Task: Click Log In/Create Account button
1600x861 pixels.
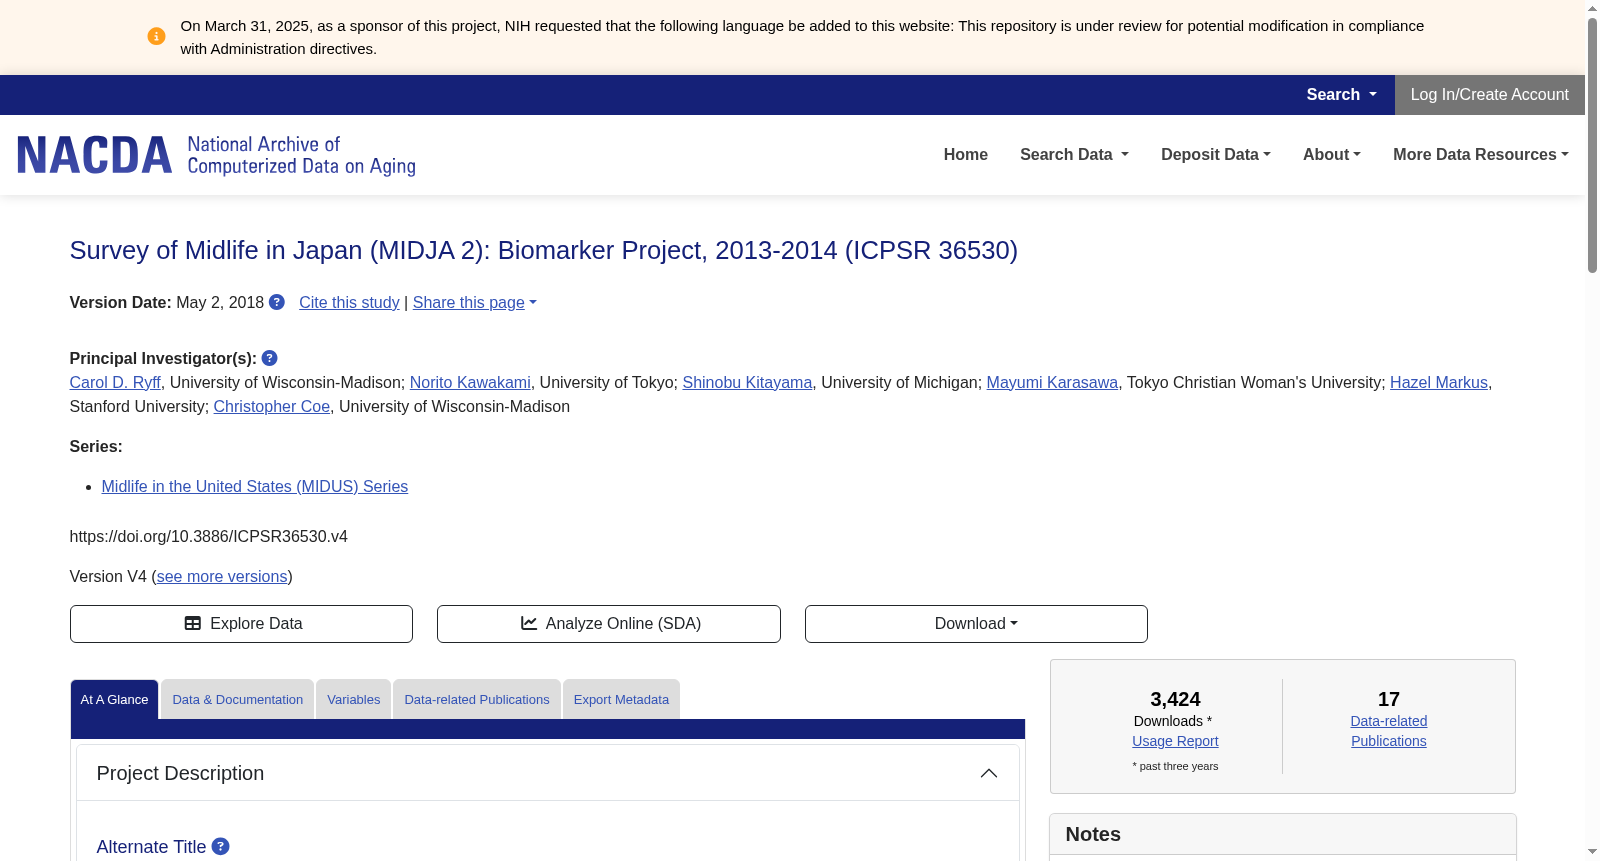Action: coord(1490,95)
